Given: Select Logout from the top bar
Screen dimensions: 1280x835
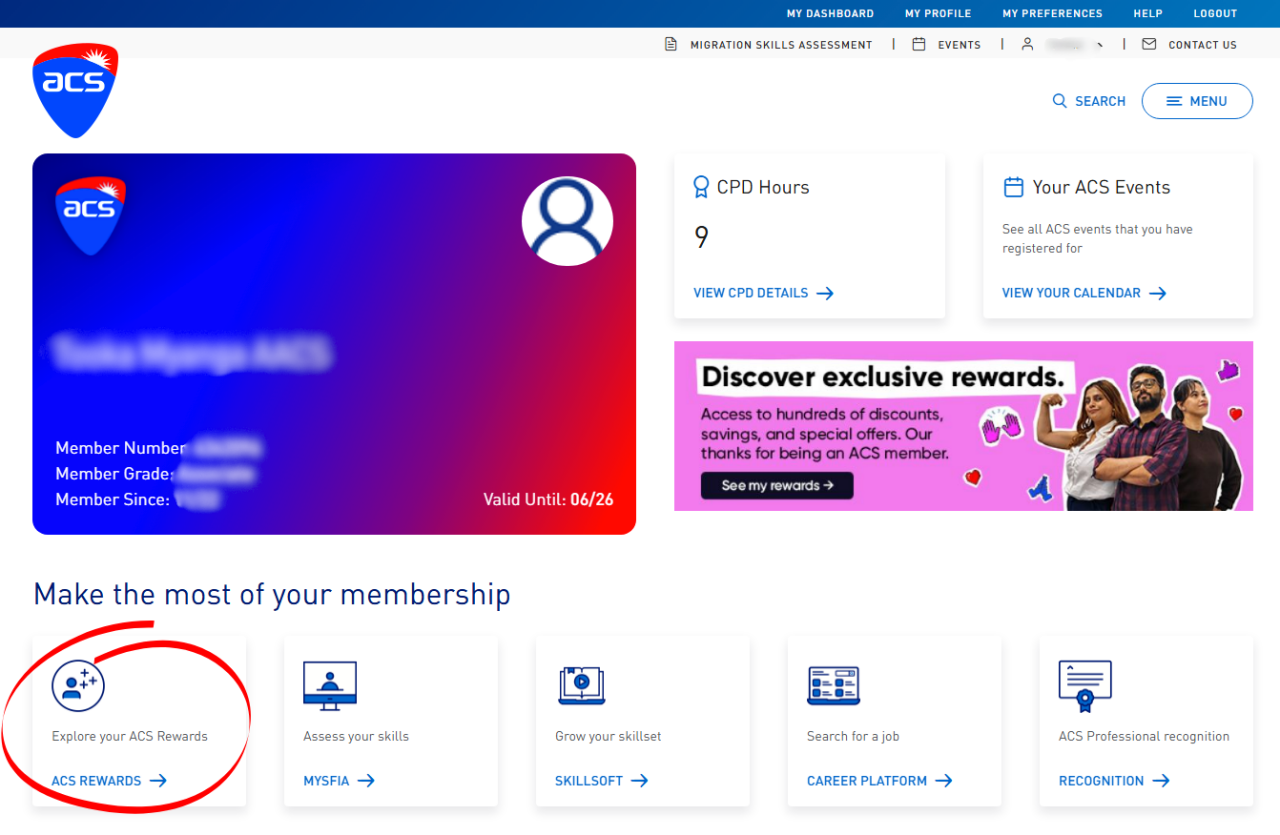Looking at the screenshot, I should (x=1215, y=14).
